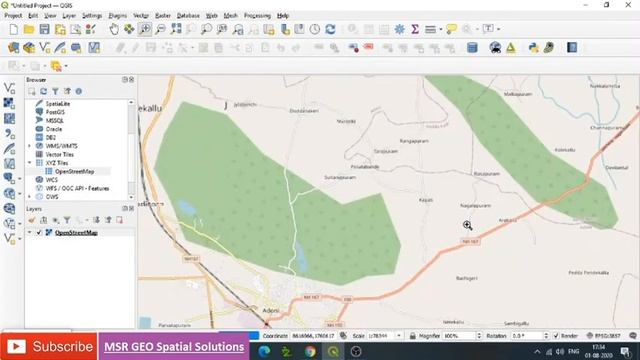This screenshot has width=640, height=360.
Task: Click the New Shapefile Layer icon in top toolbar
Action: pos(44,48)
